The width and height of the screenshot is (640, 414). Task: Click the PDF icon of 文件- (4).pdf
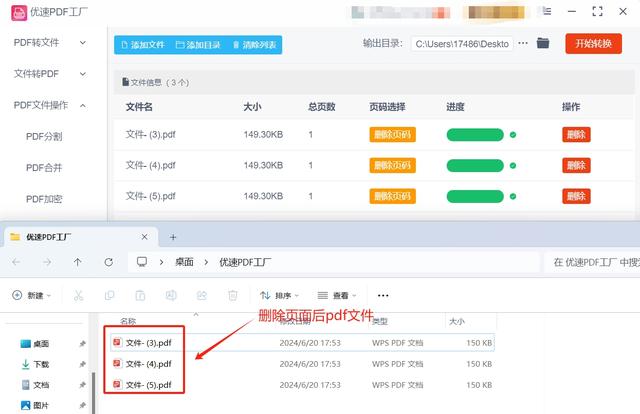[x=118, y=363]
